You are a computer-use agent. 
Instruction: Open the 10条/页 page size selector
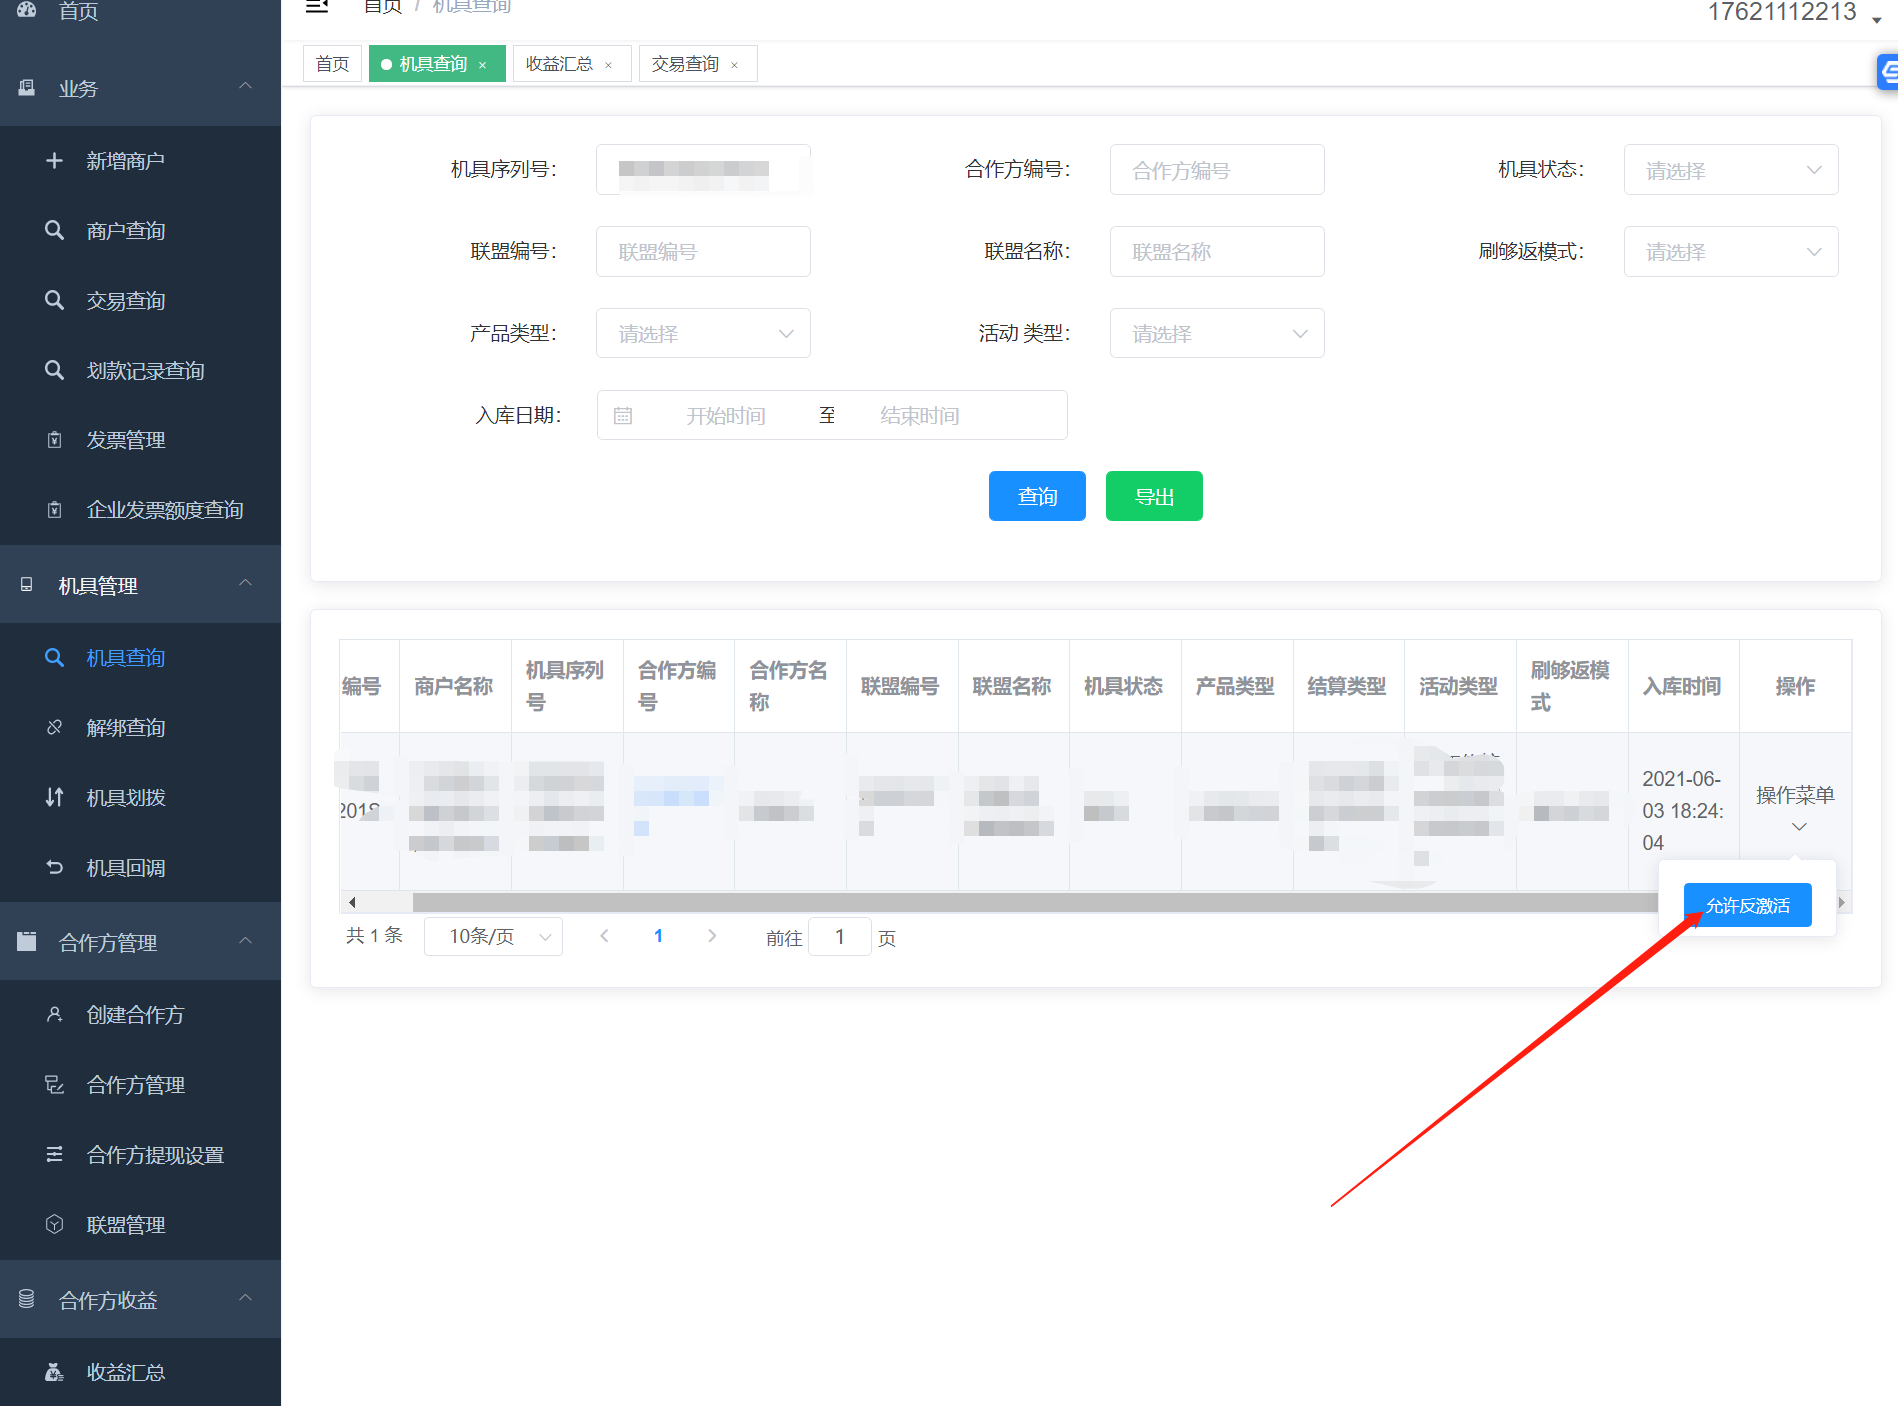click(493, 937)
